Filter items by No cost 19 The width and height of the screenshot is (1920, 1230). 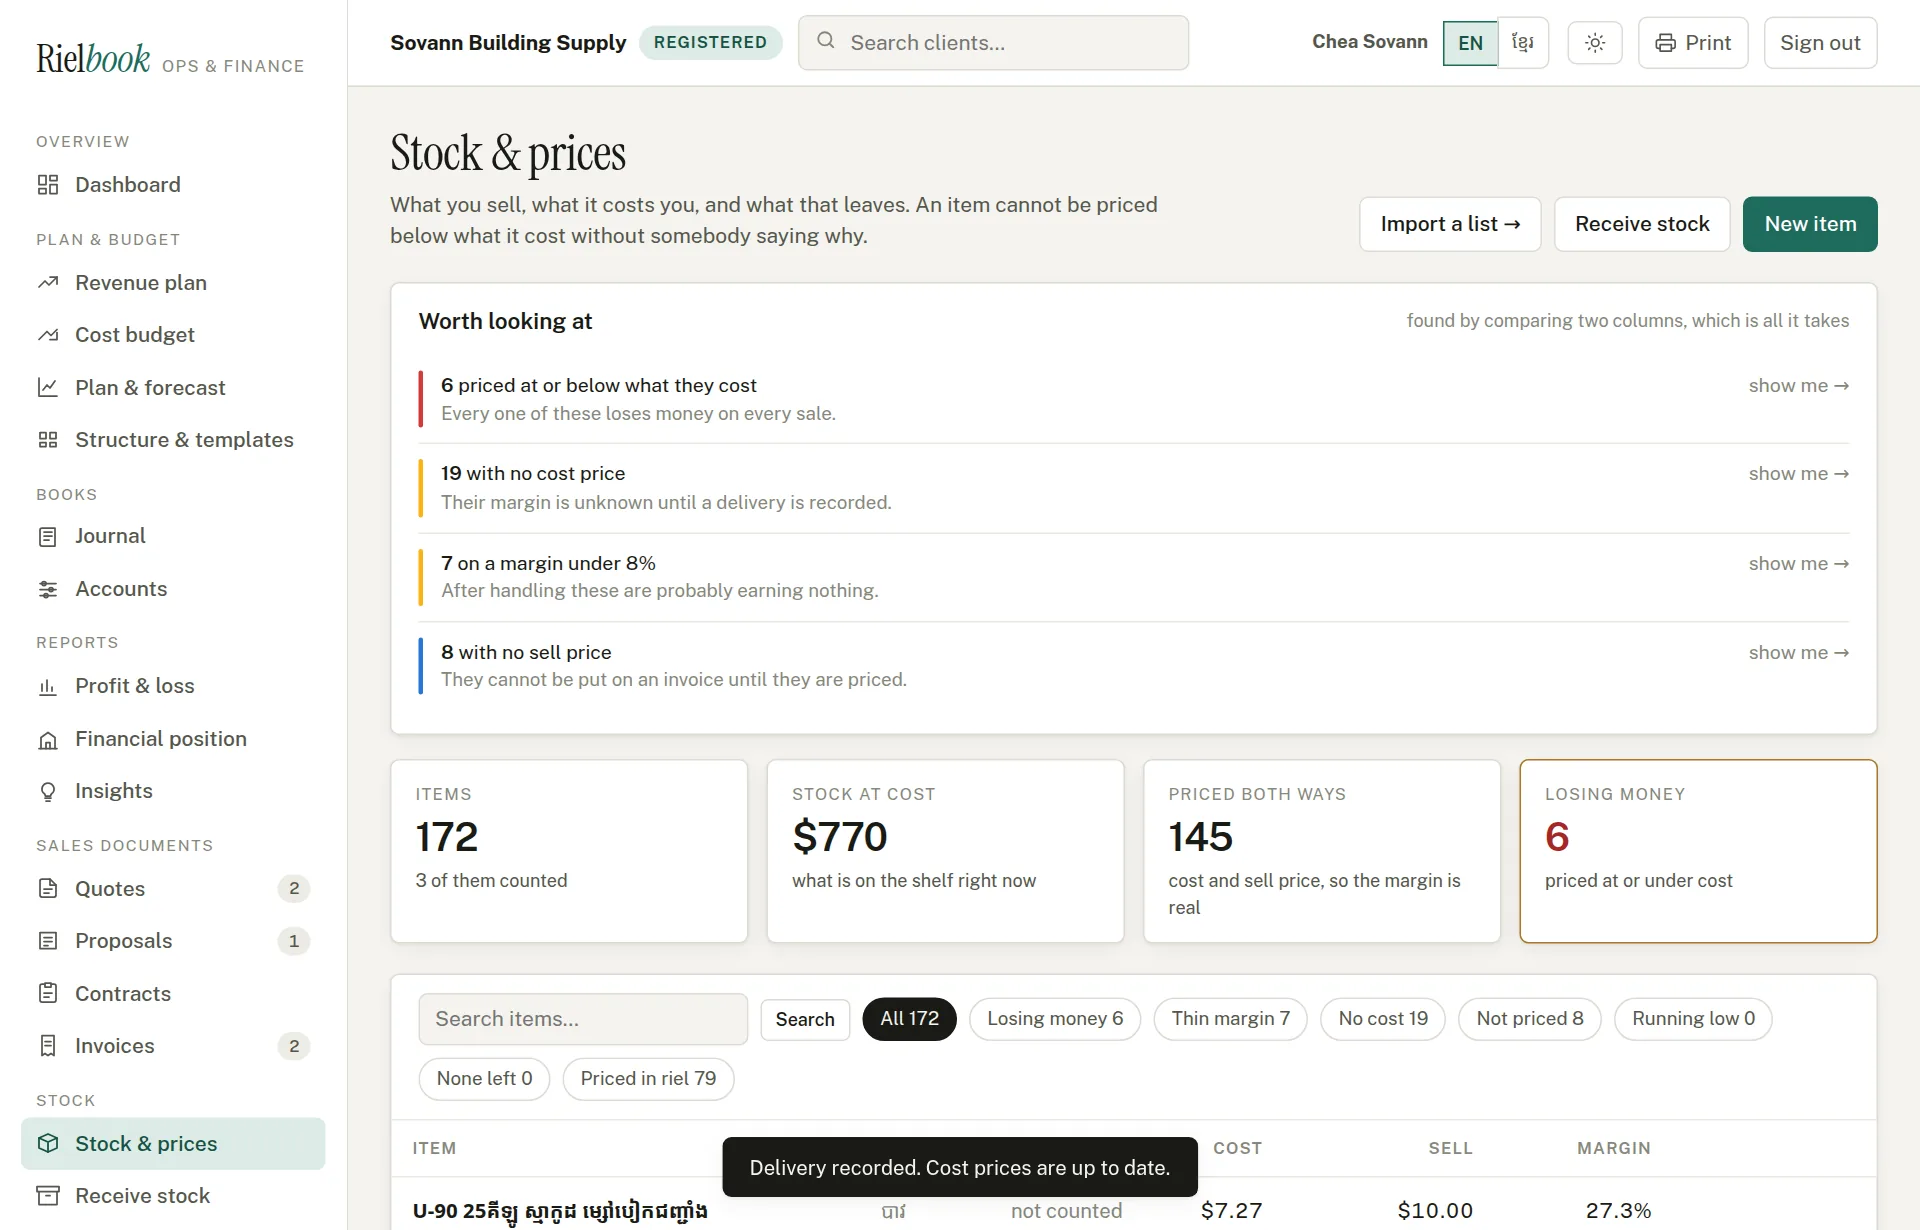[1383, 1019]
